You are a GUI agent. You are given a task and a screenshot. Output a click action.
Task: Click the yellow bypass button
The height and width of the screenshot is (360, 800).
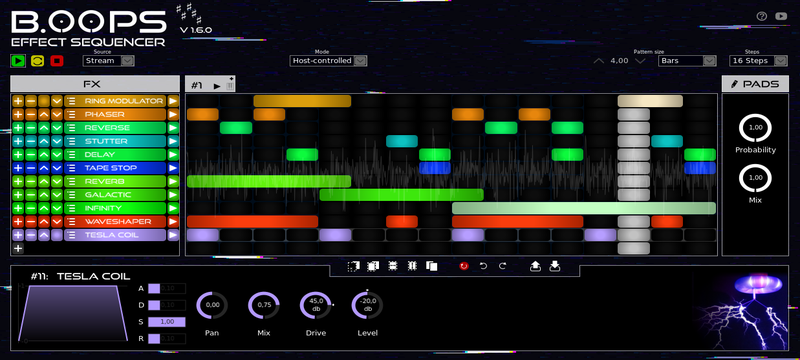point(37,61)
